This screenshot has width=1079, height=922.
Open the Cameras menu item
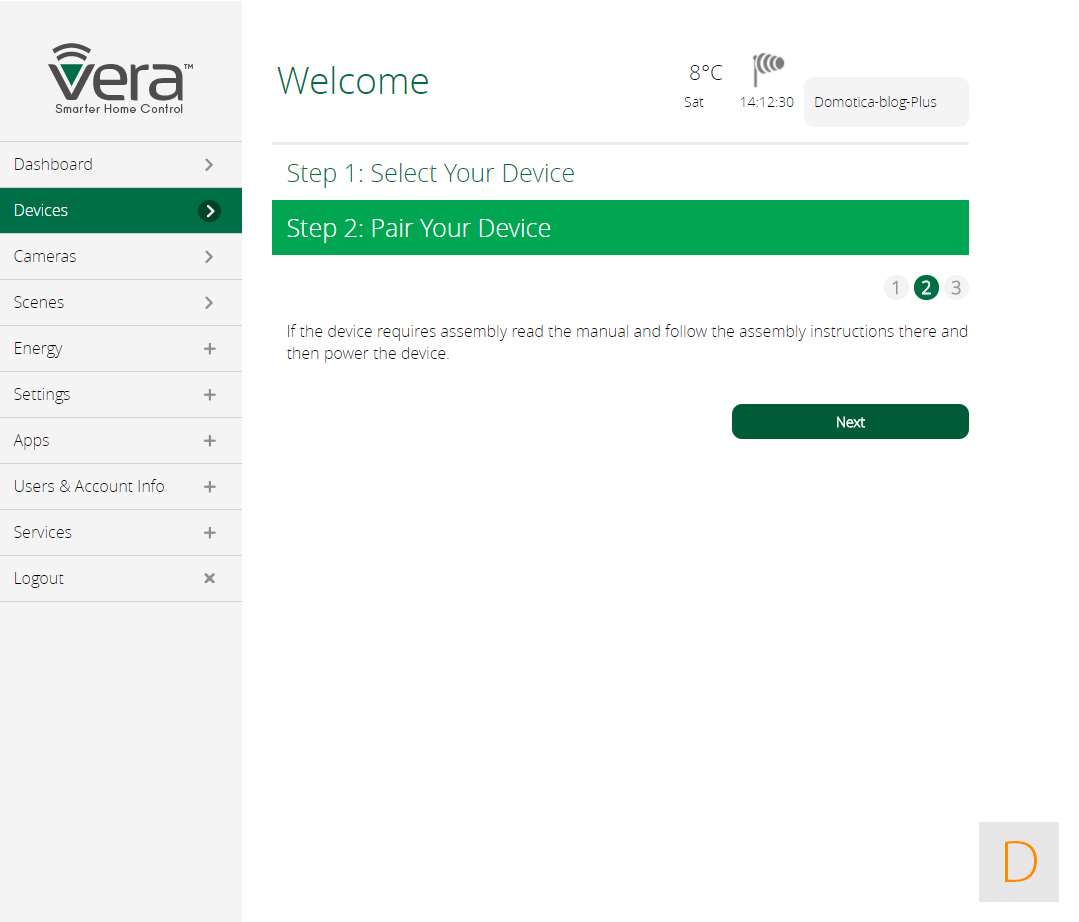46,257
